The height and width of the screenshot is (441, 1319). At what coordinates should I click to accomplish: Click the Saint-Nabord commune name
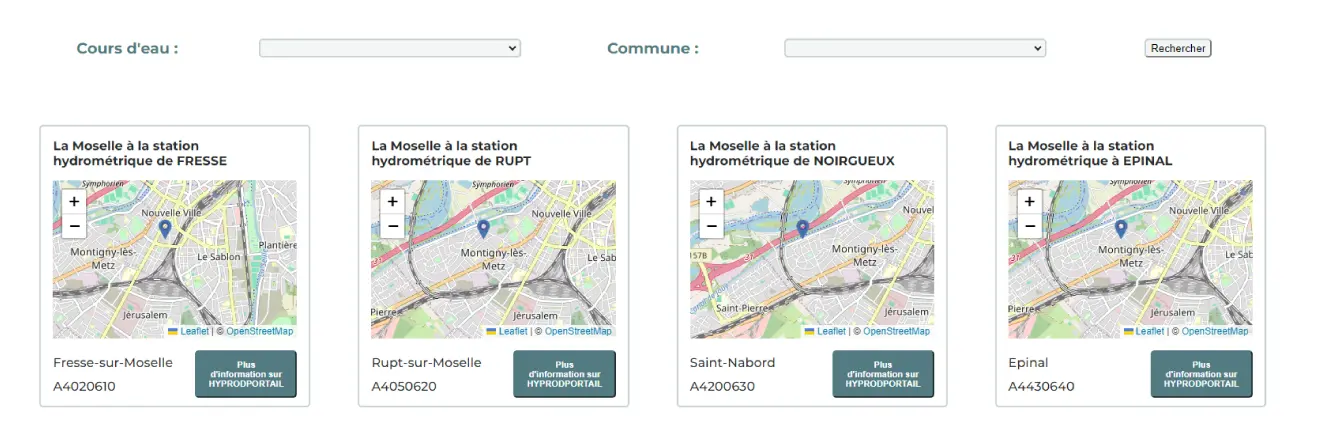pyautogui.click(x=732, y=362)
